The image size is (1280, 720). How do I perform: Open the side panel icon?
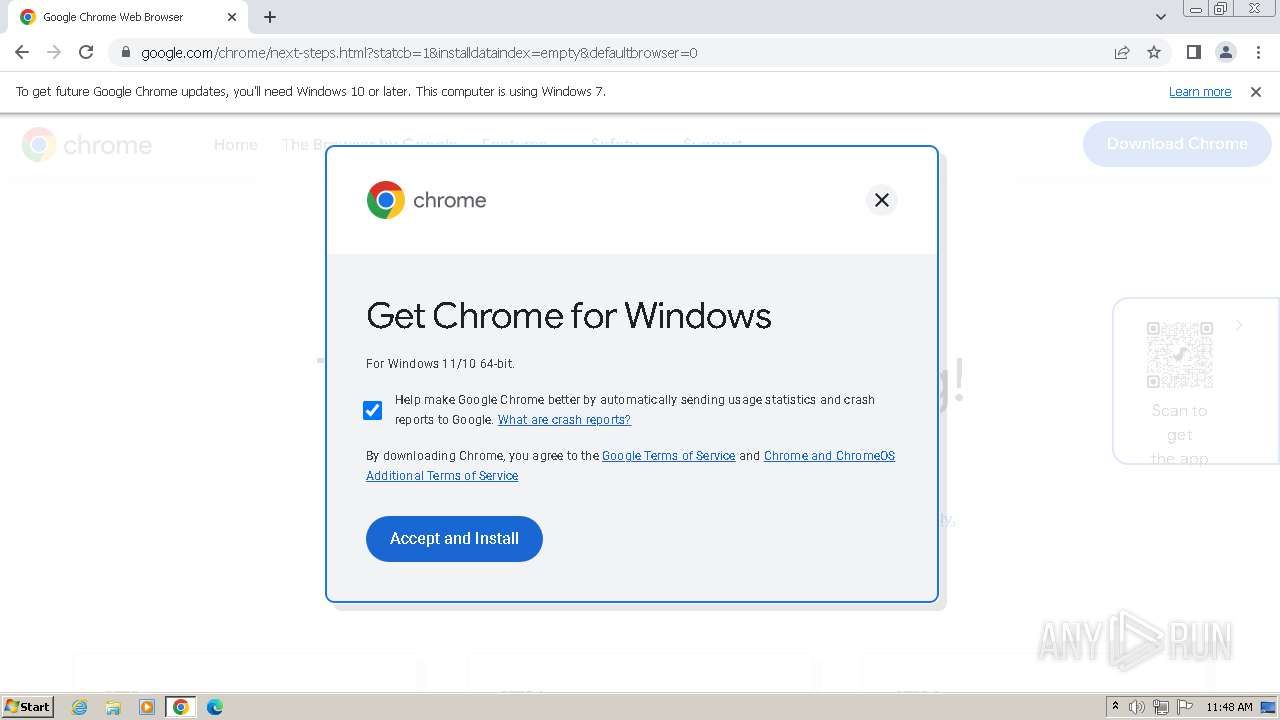(1193, 52)
